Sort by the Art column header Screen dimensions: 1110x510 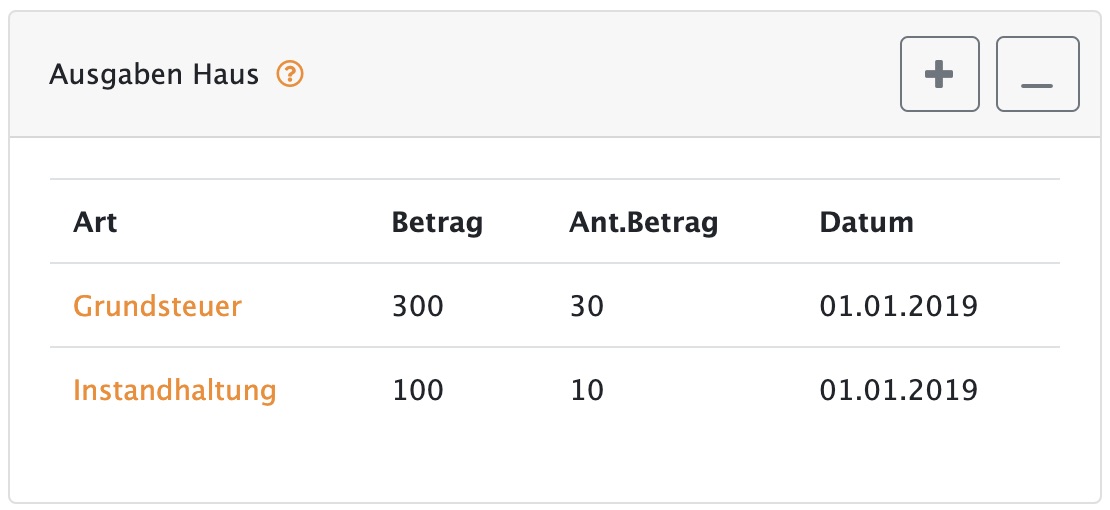95,222
